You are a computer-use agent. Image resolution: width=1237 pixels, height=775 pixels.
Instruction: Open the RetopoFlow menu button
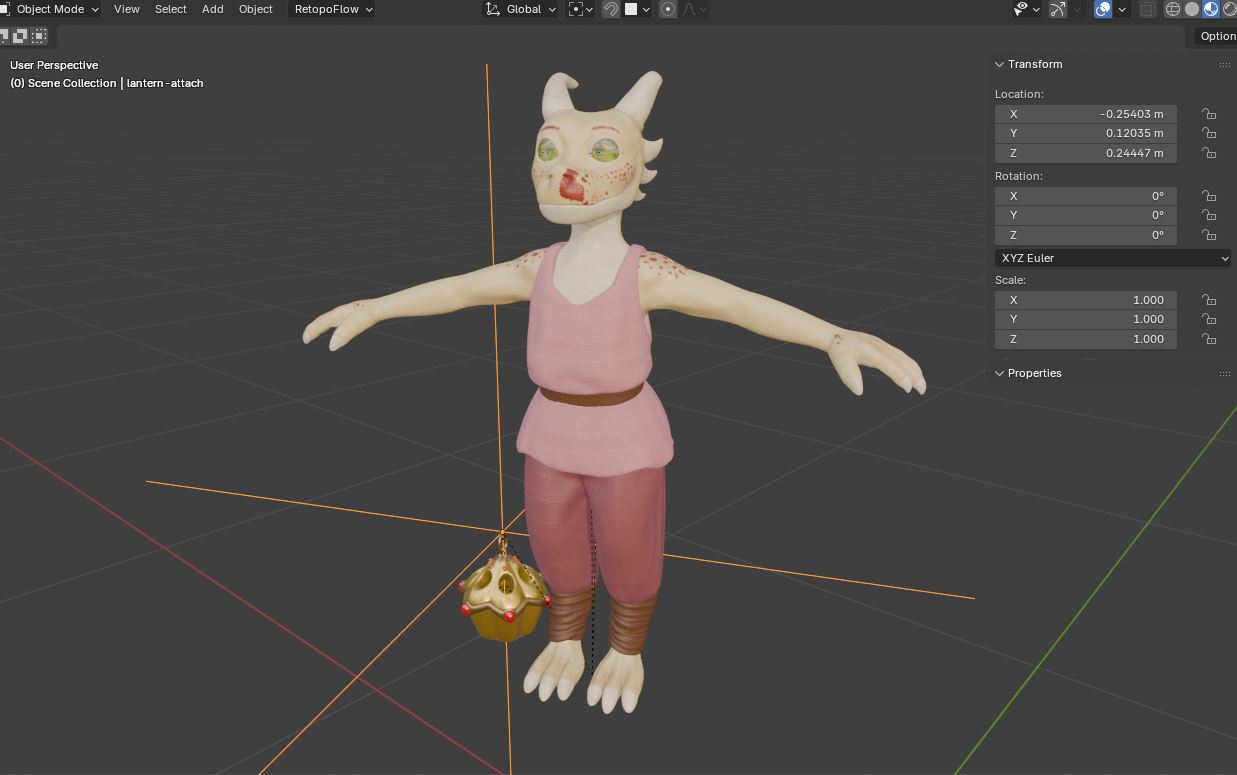(x=332, y=9)
